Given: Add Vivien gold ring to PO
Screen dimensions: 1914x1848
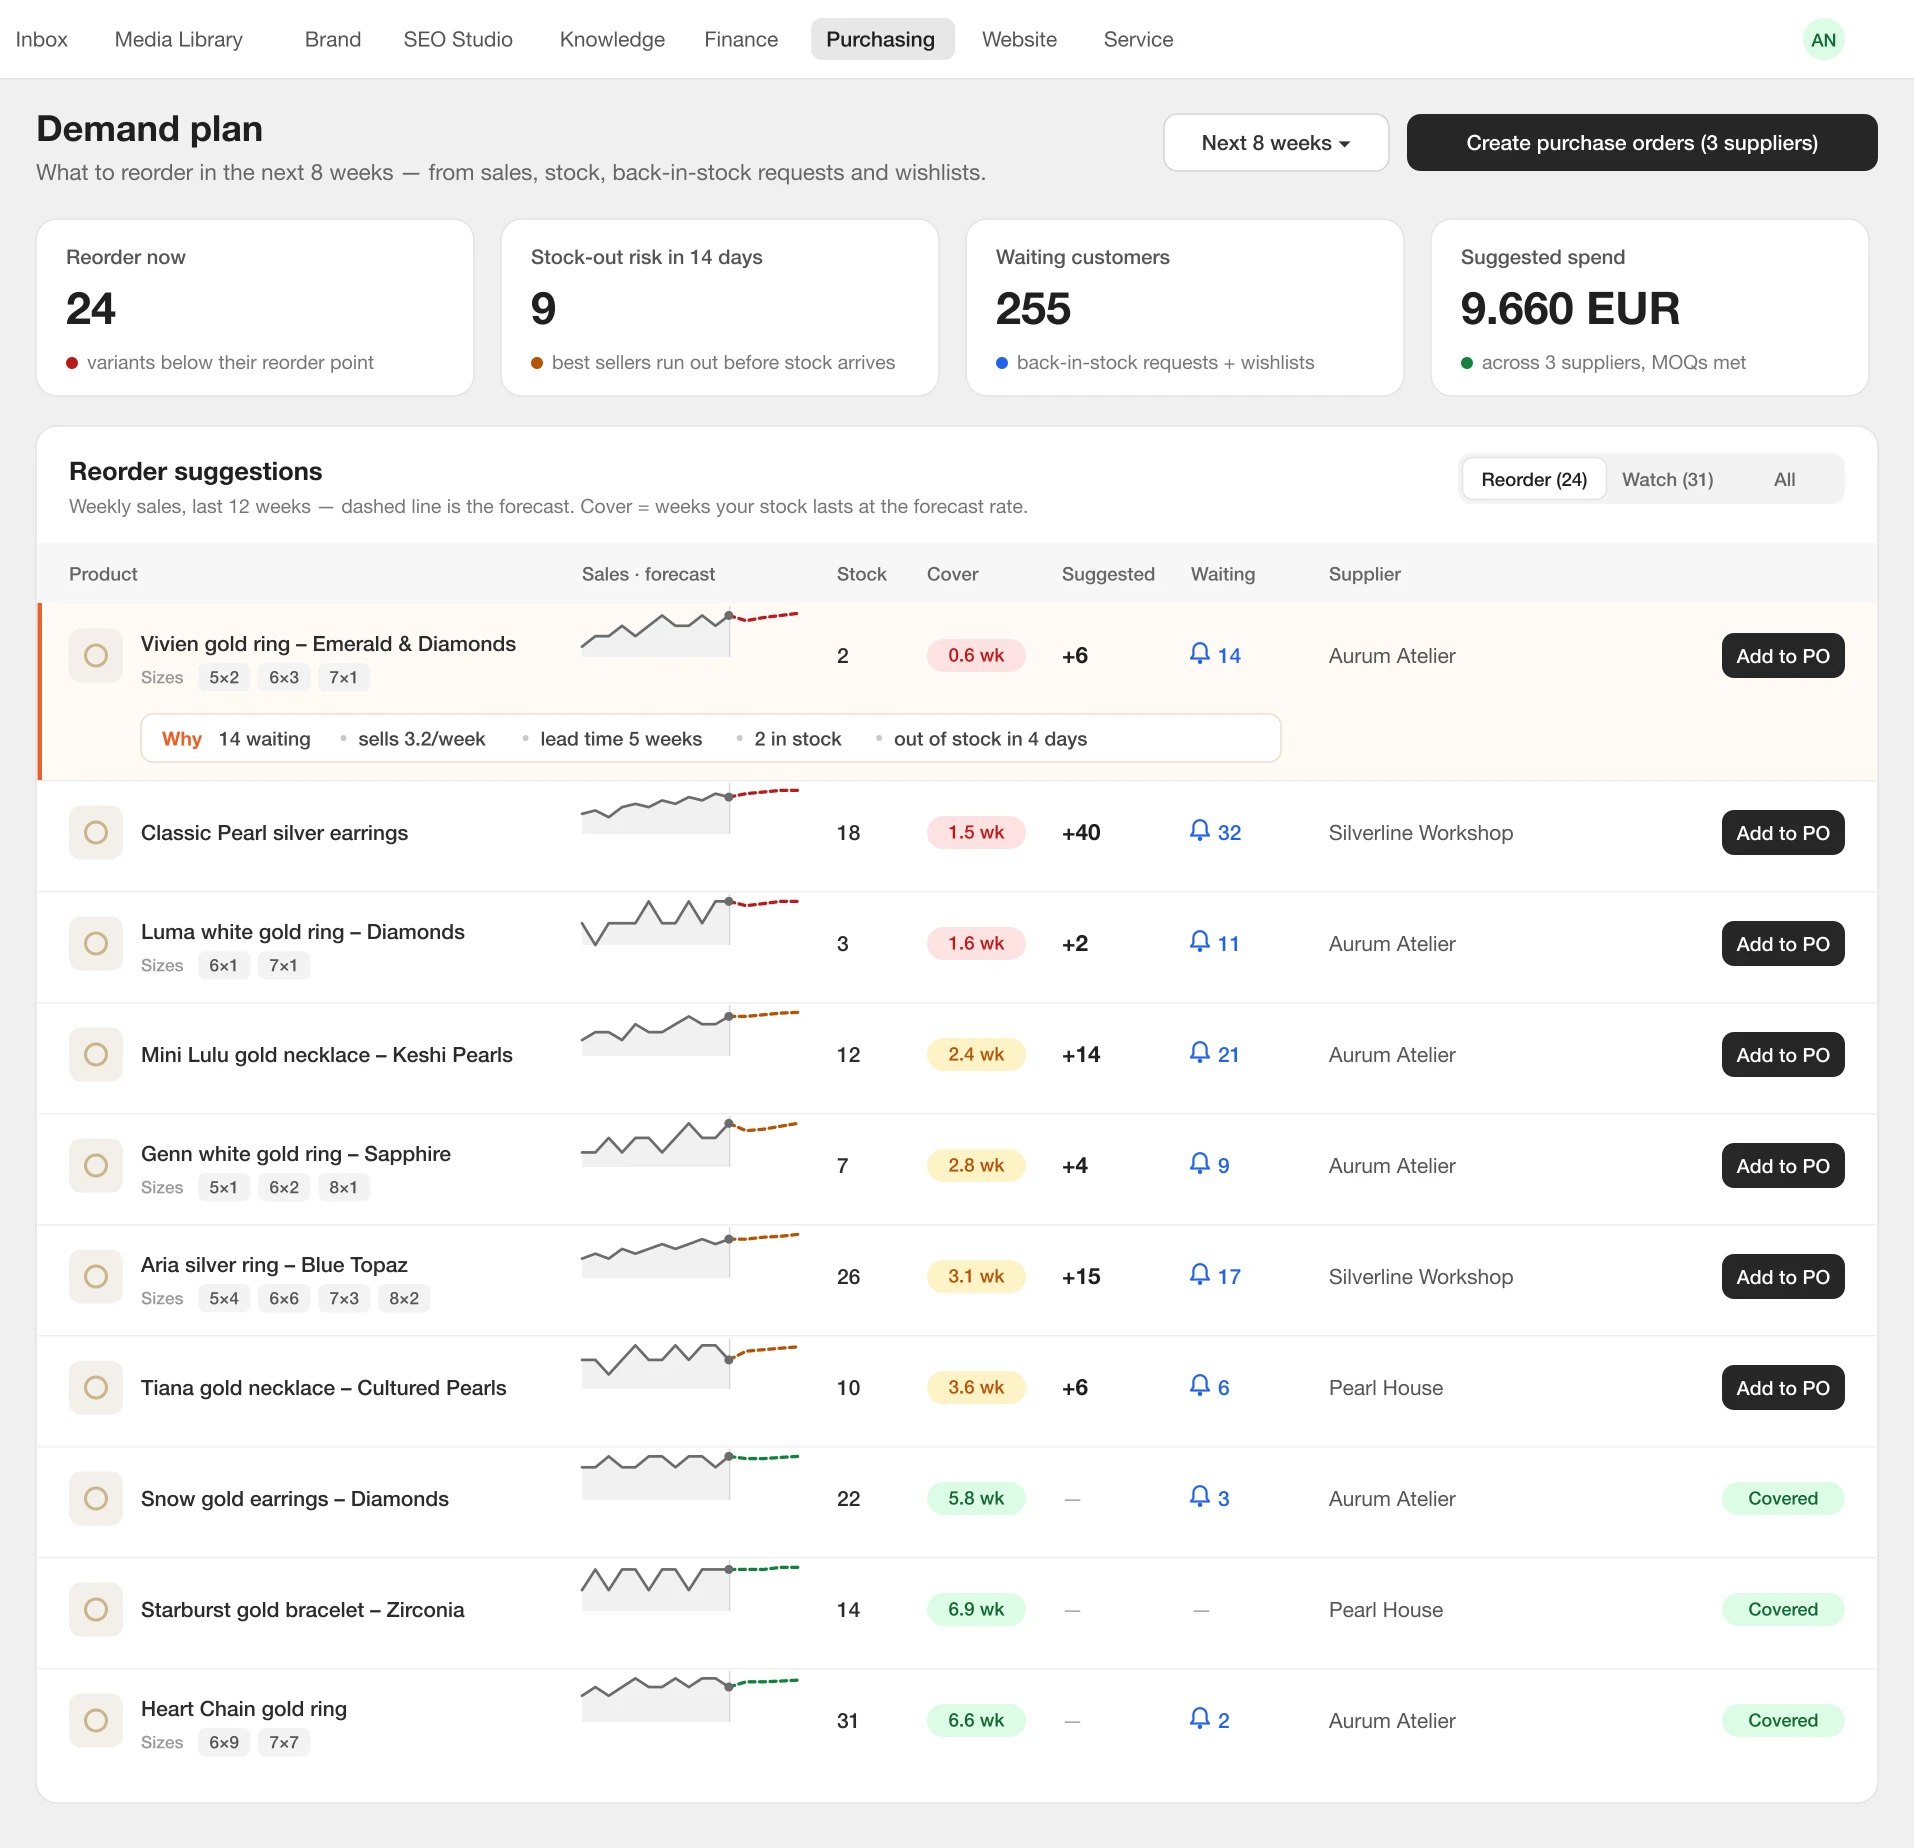Looking at the screenshot, I should (x=1783, y=656).
